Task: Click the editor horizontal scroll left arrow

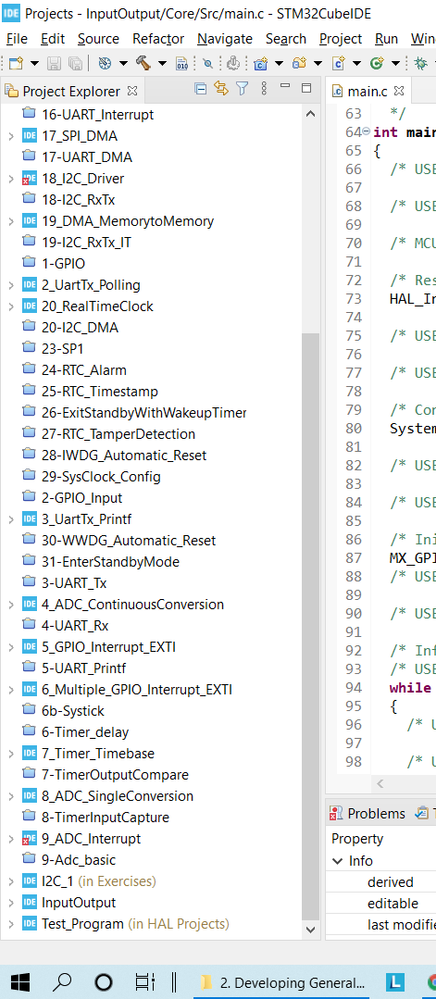Action: pos(380,783)
